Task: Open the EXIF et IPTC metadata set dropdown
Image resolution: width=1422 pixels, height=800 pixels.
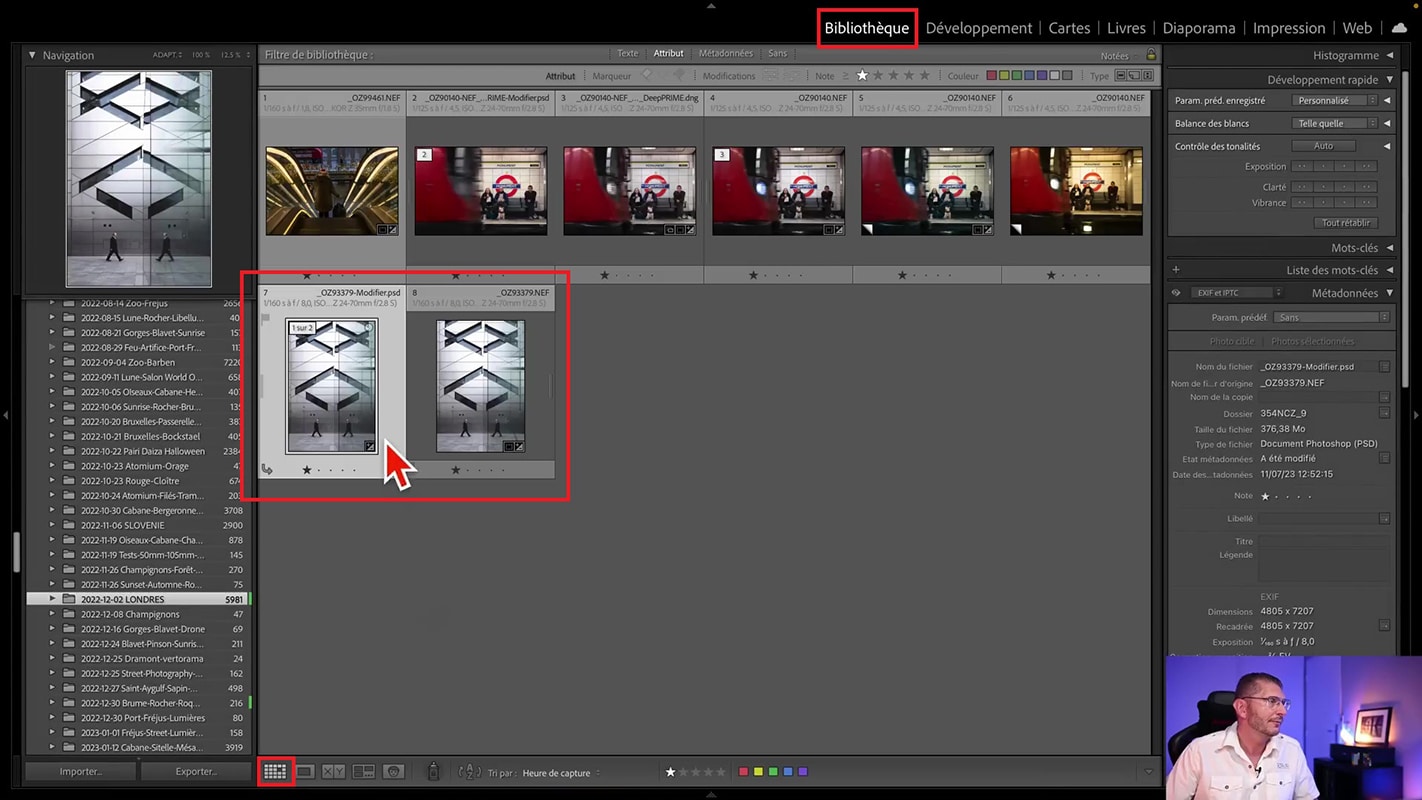Action: 1236,293
